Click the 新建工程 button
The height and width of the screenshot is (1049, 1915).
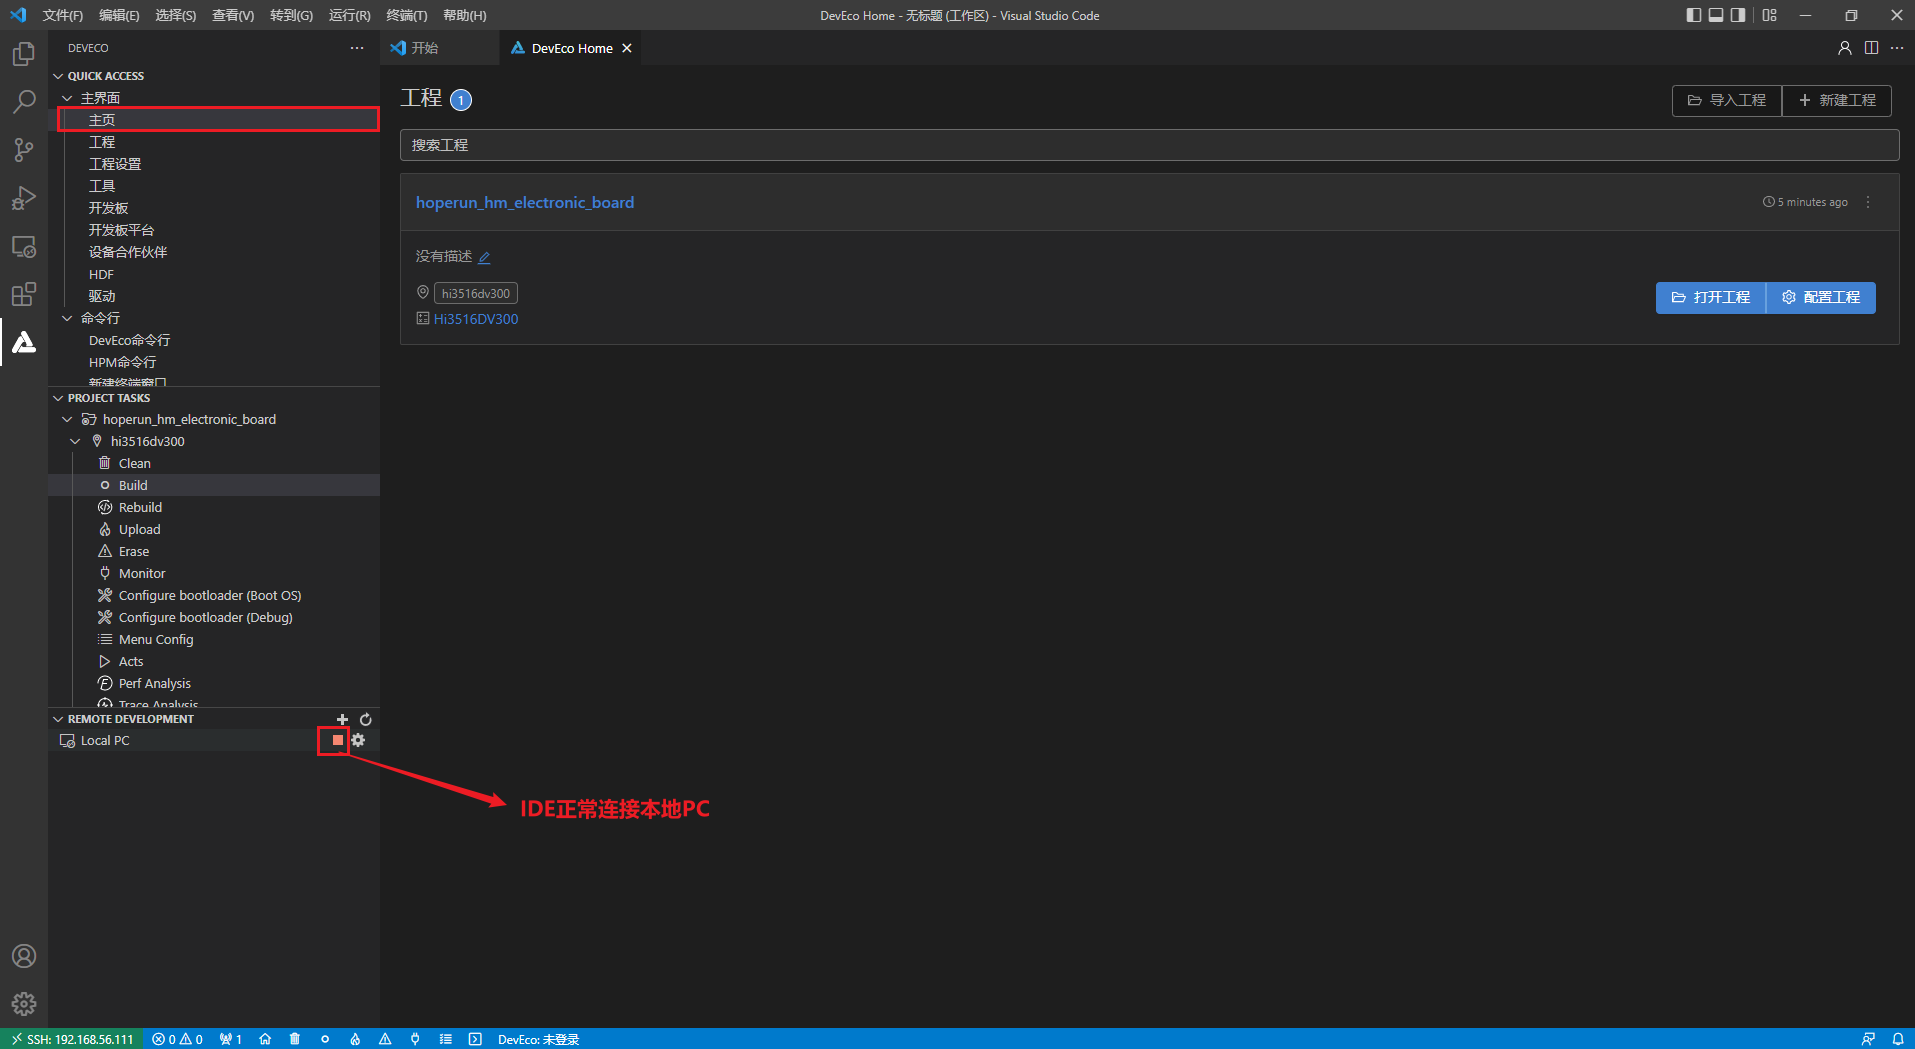tap(1837, 100)
